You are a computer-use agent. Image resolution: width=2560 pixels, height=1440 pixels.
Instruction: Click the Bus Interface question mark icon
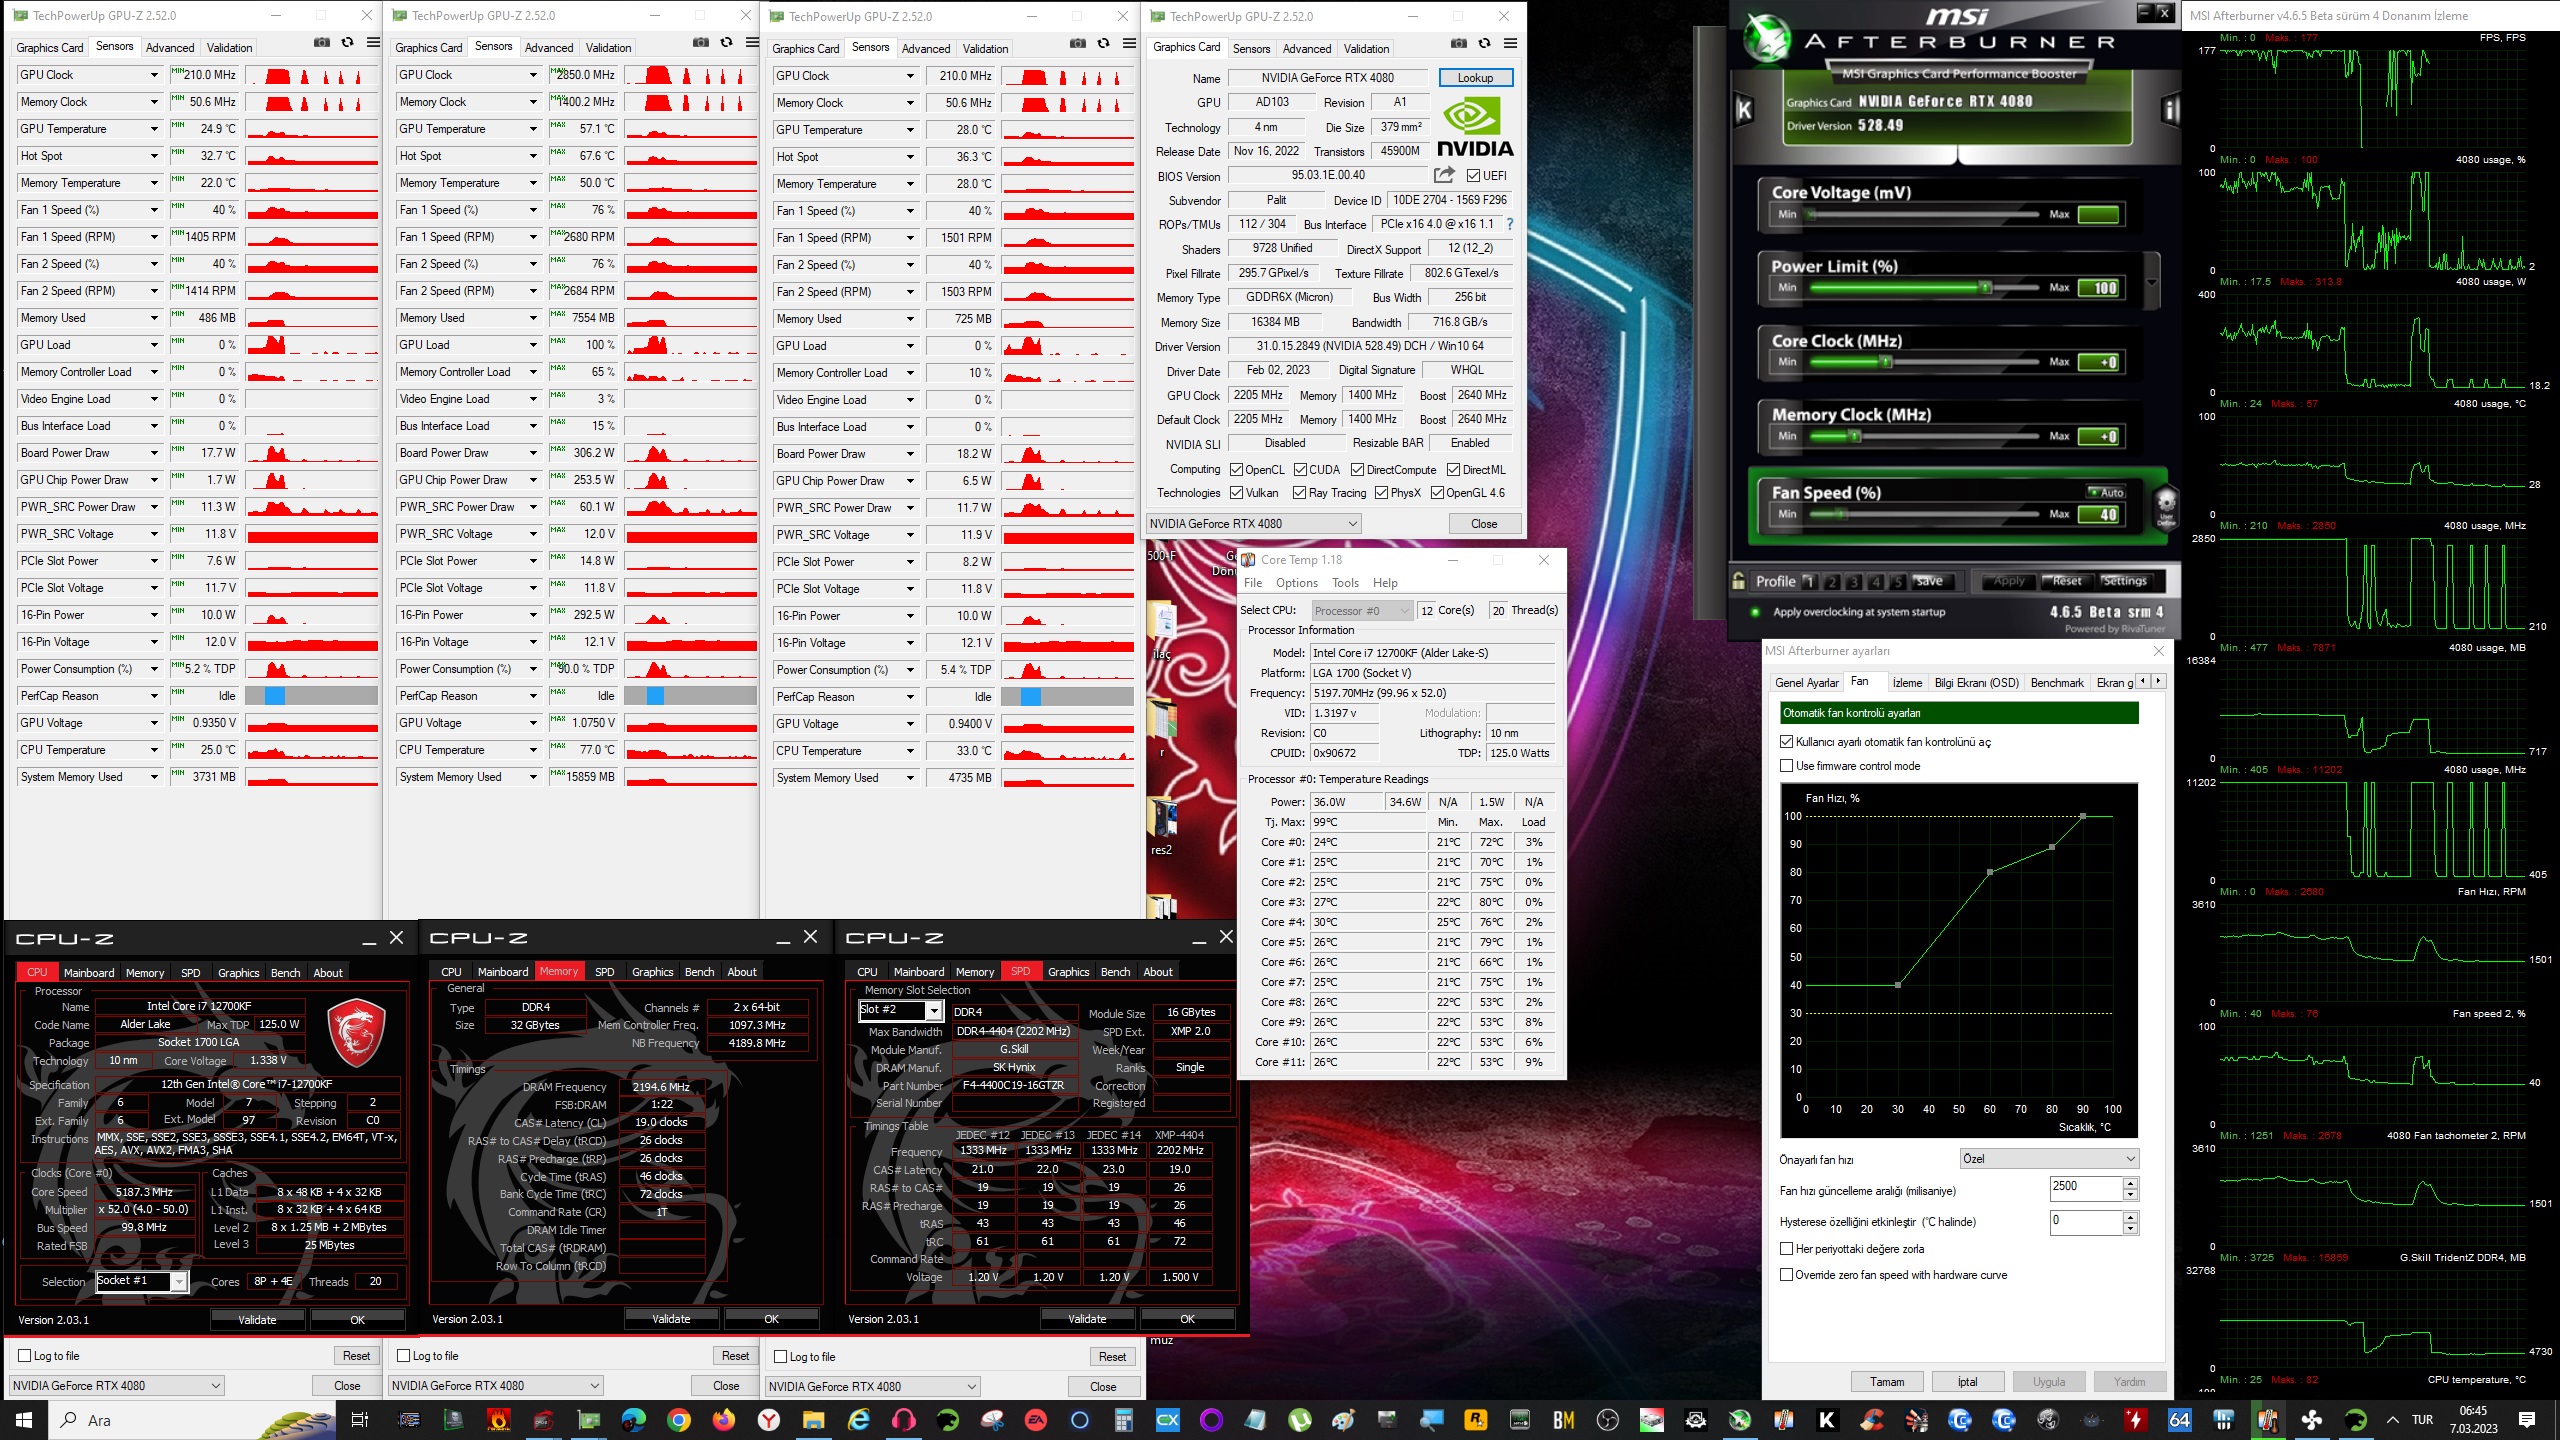click(x=1510, y=224)
